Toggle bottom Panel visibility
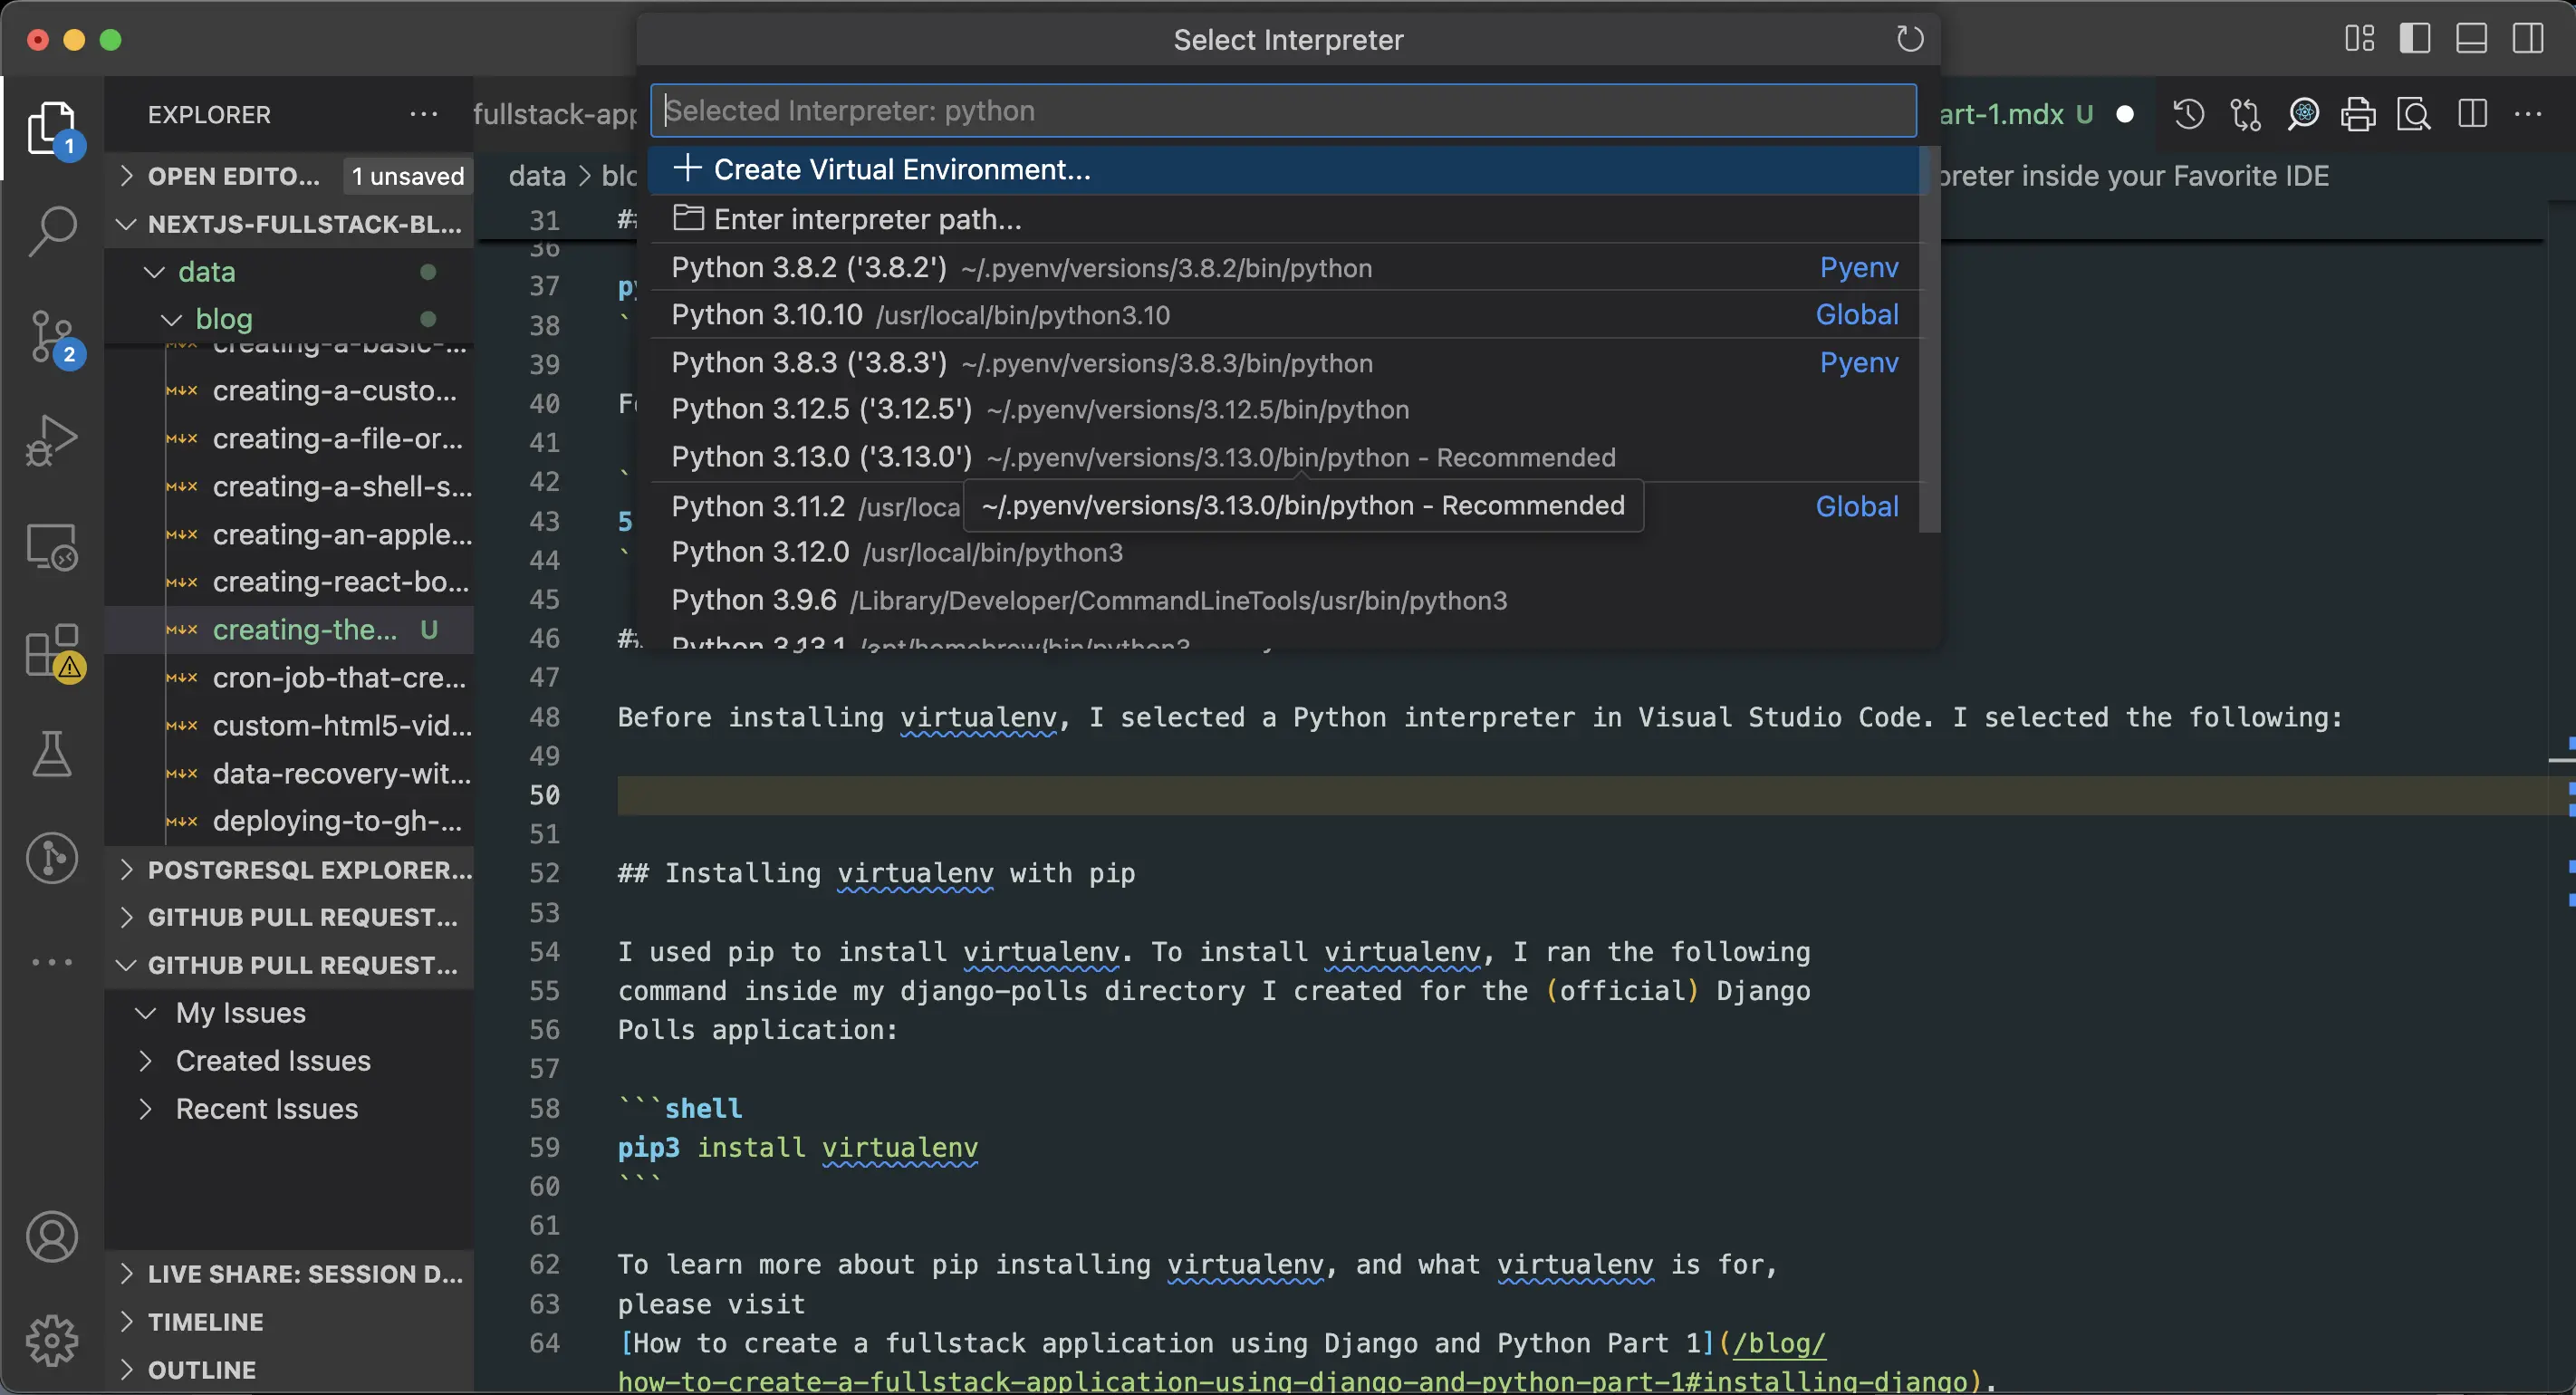The width and height of the screenshot is (2576, 1395). pyautogui.click(x=2471, y=39)
